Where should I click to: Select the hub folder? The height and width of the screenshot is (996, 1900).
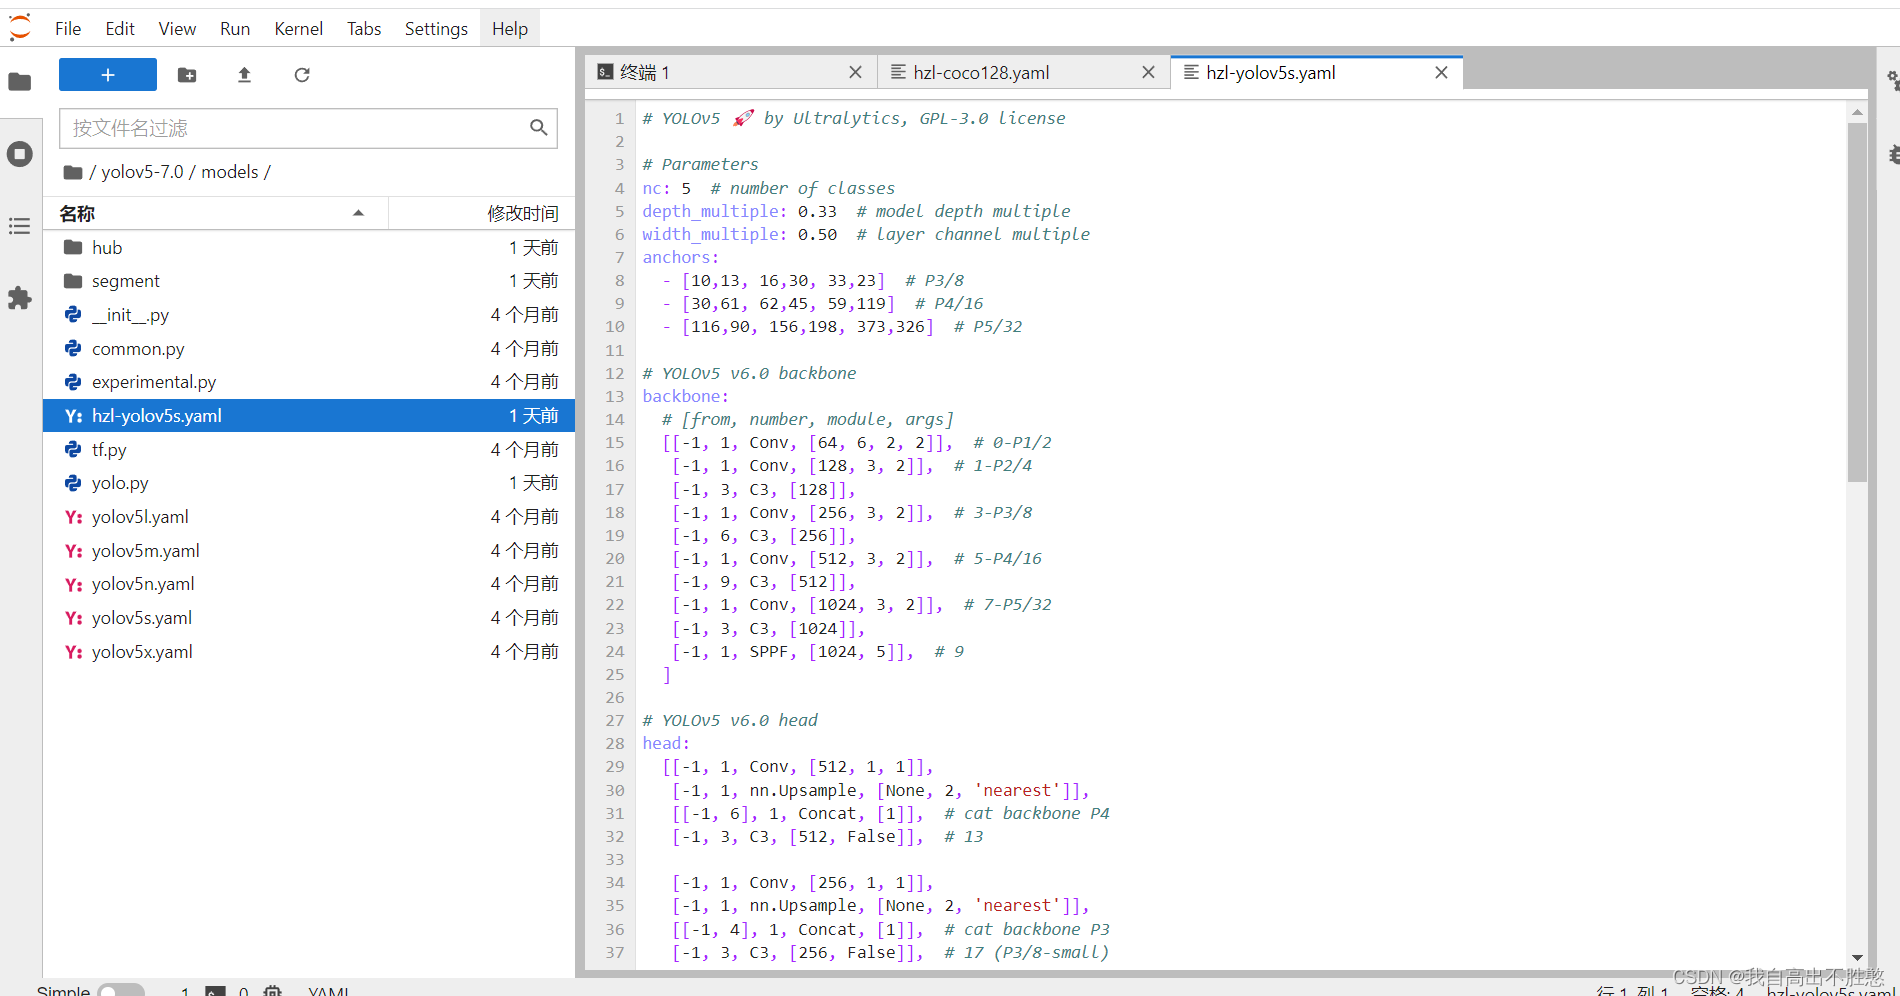309,248
